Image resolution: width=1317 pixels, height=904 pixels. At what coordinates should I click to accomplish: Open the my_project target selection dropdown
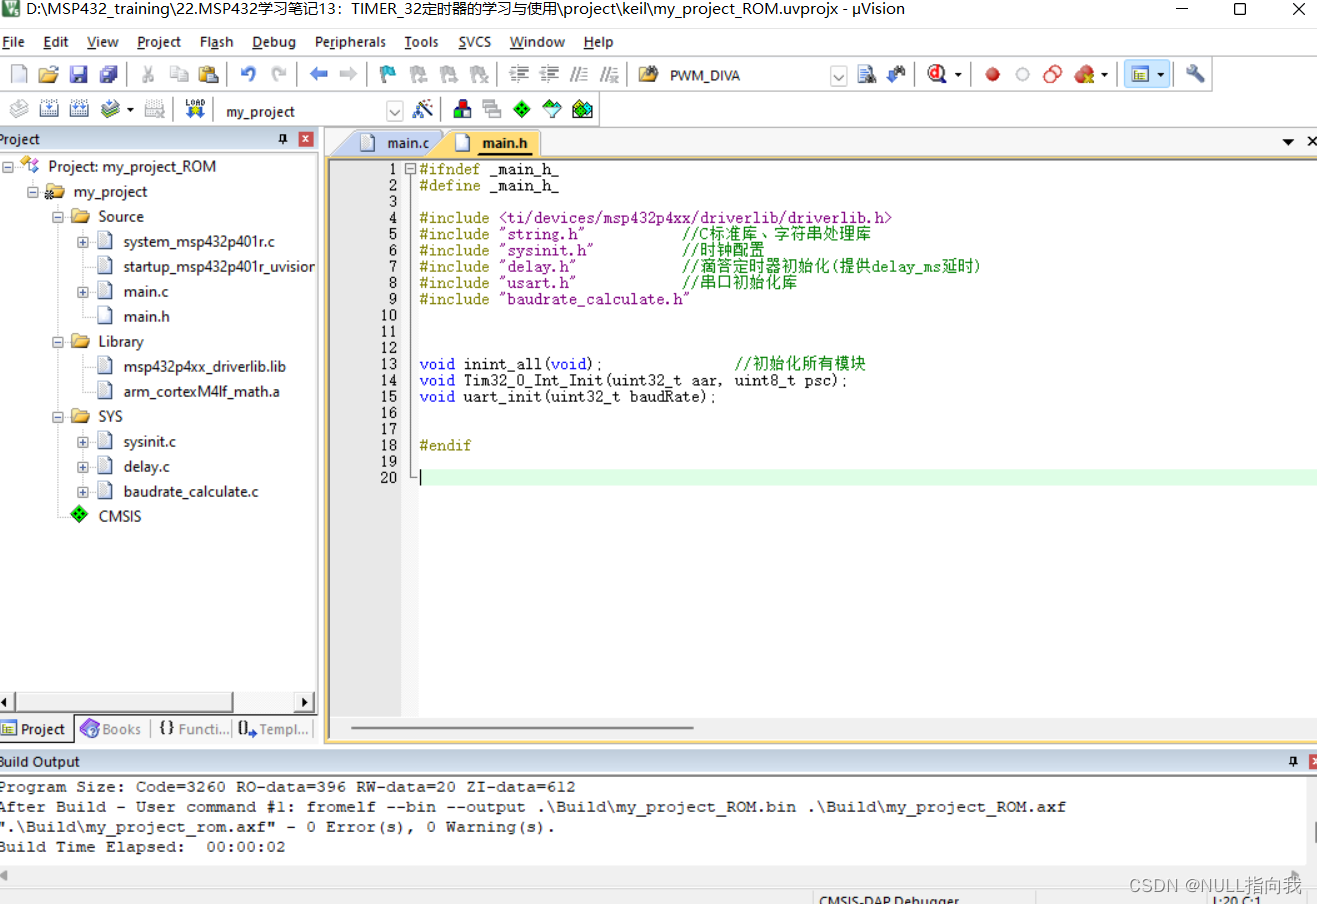tap(395, 110)
